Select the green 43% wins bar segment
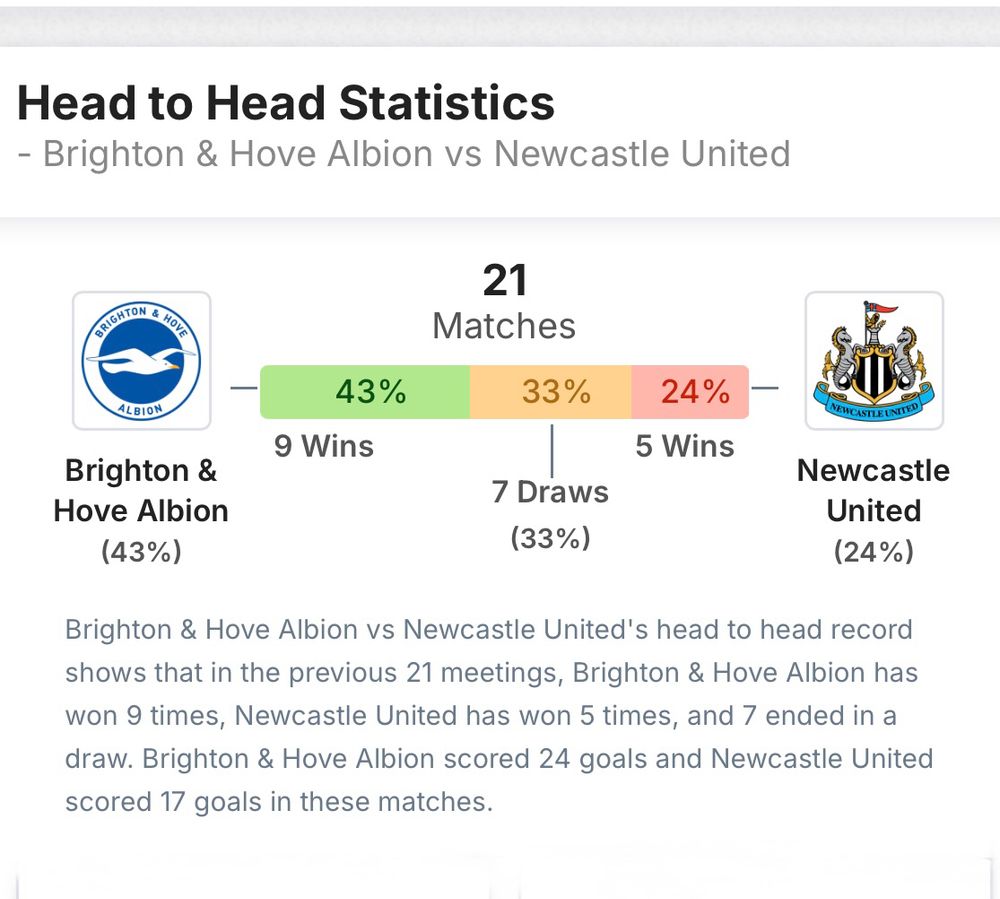 [365, 391]
